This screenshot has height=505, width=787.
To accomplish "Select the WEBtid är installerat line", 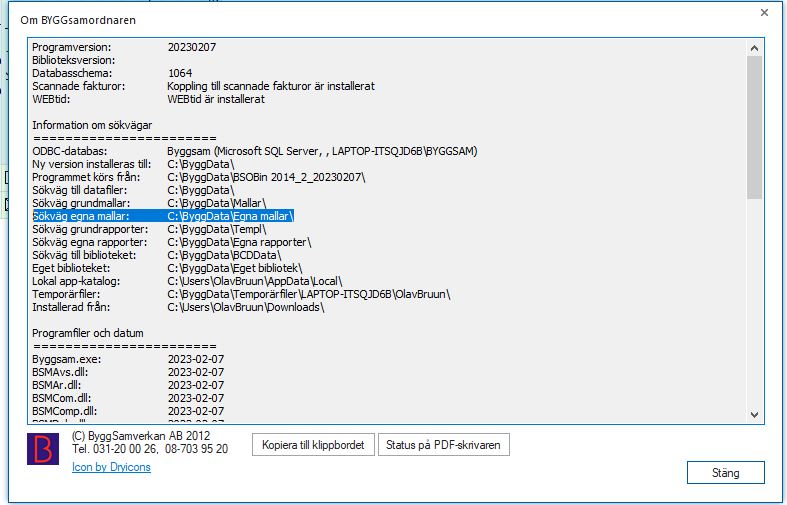I will click(149, 99).
